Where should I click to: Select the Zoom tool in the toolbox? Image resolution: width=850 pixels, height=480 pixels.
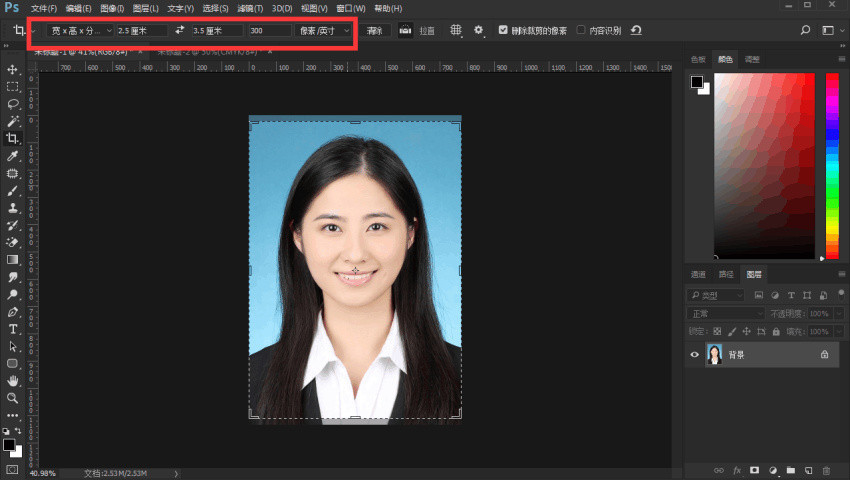[12, 398]
